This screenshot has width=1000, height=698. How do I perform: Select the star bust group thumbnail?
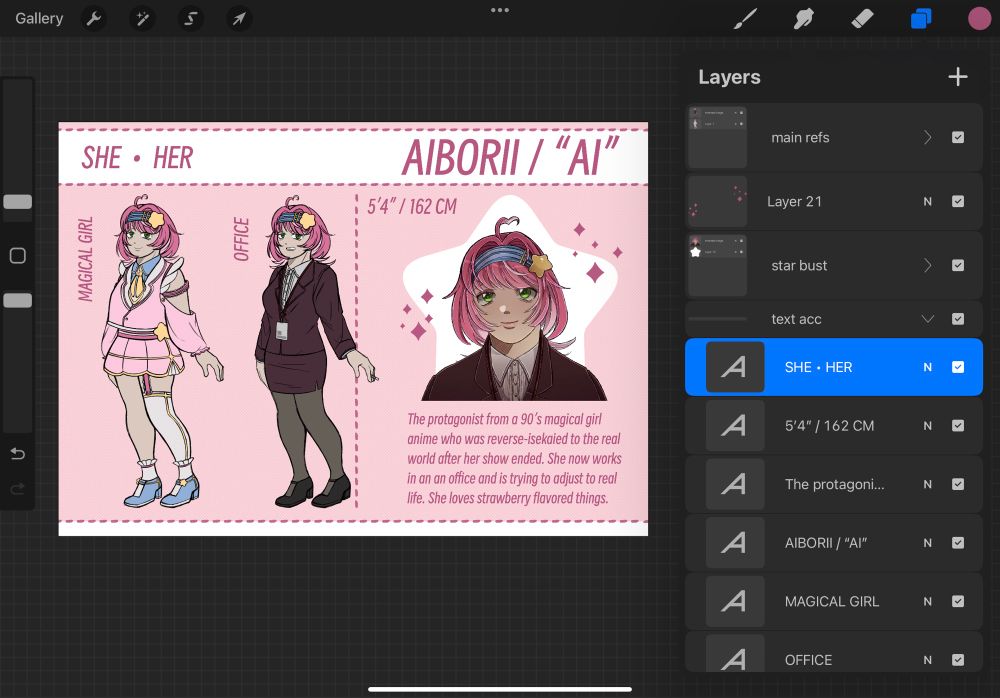click(717, 265)
